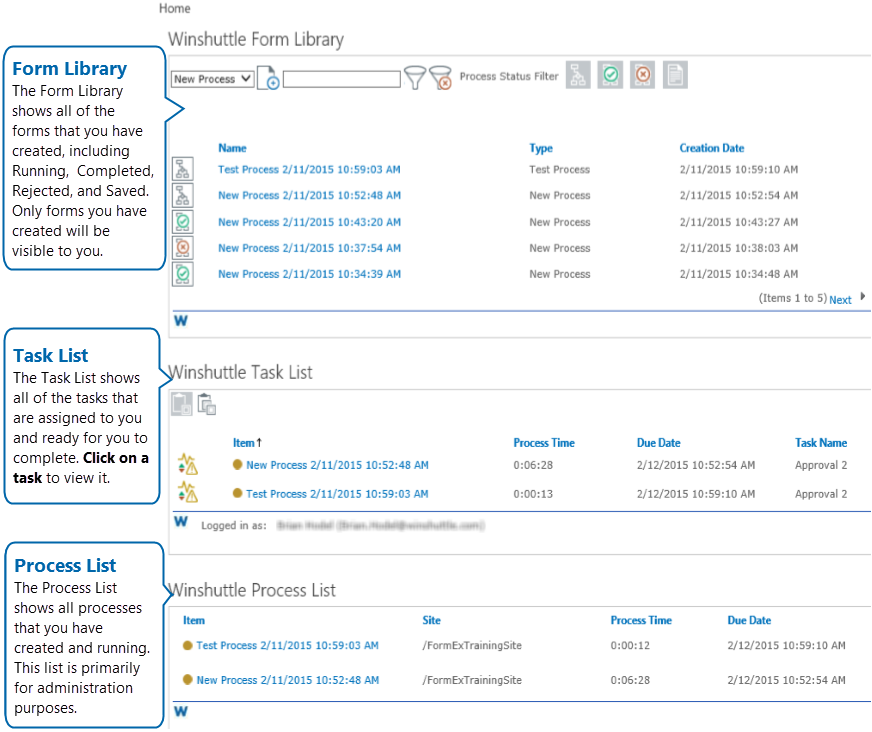Go to the Home breadcrumb
This screenshot has height=732, width=872.
tap(175, 8)
